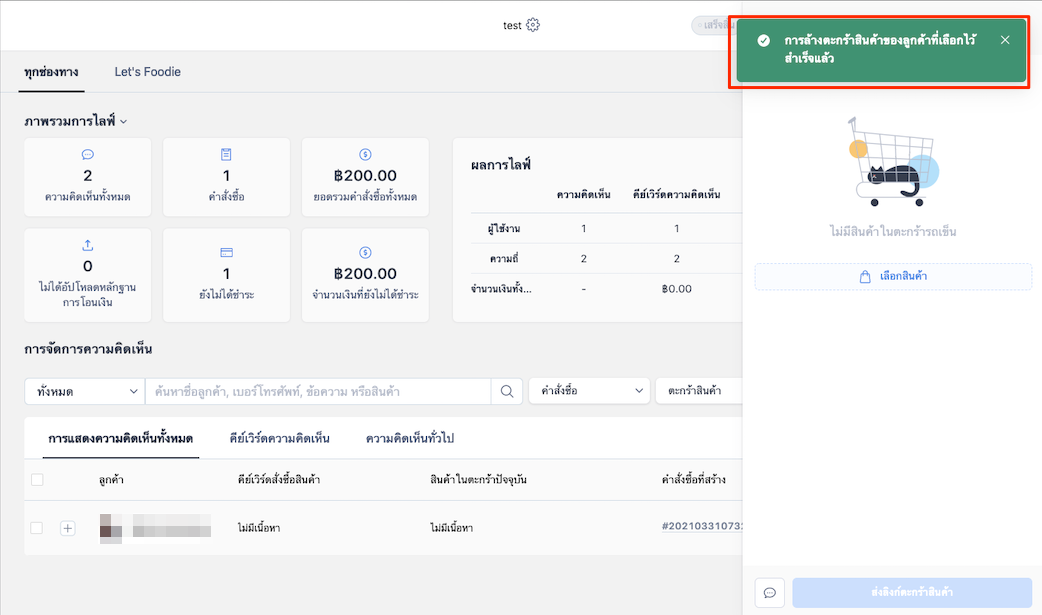This screenshot has height=615, width=1042.
Task: Switch to the Let's Foodie tab
Action: click(x=148, y=72)
